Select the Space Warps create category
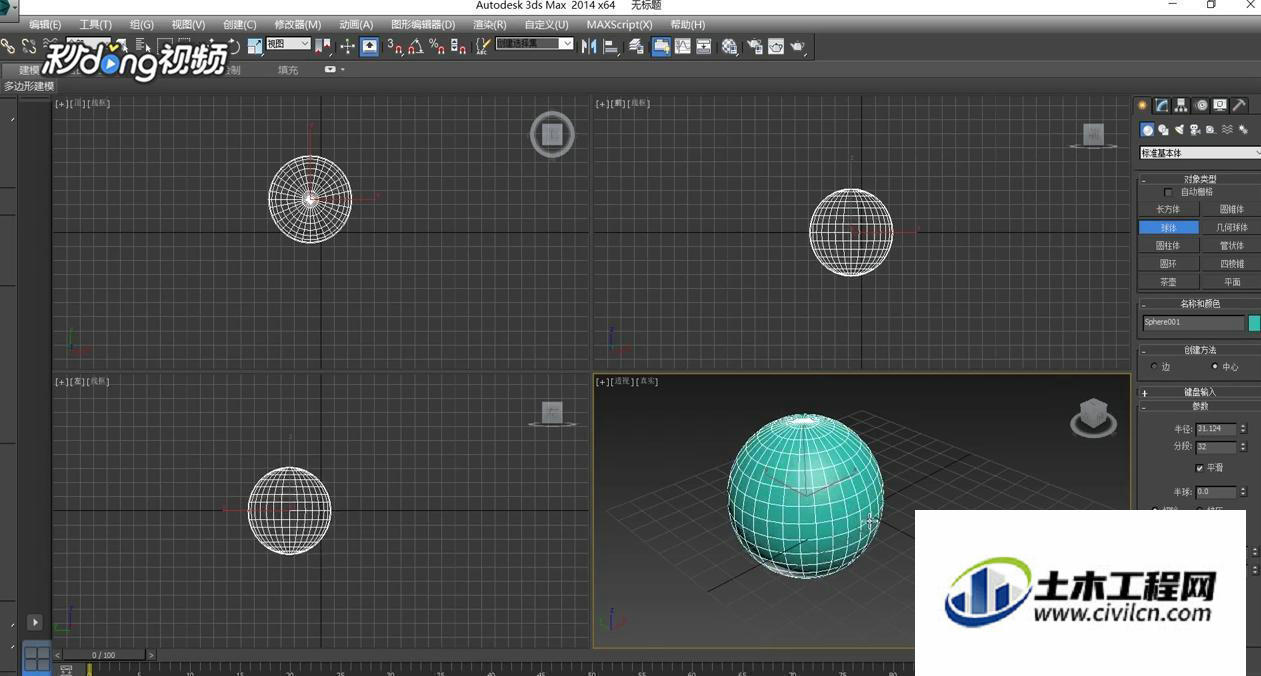Viewport: 1261px width, 676px height. click(x=1227, y=130)
